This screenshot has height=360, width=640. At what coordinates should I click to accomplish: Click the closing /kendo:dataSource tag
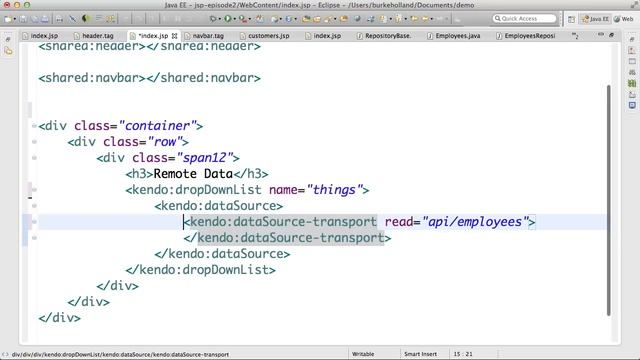(x=222, y=254)
